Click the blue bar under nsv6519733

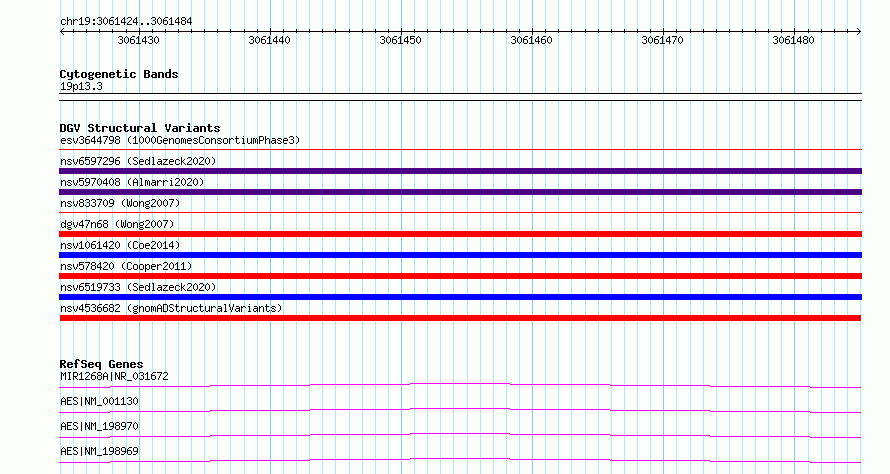(460, 297)
